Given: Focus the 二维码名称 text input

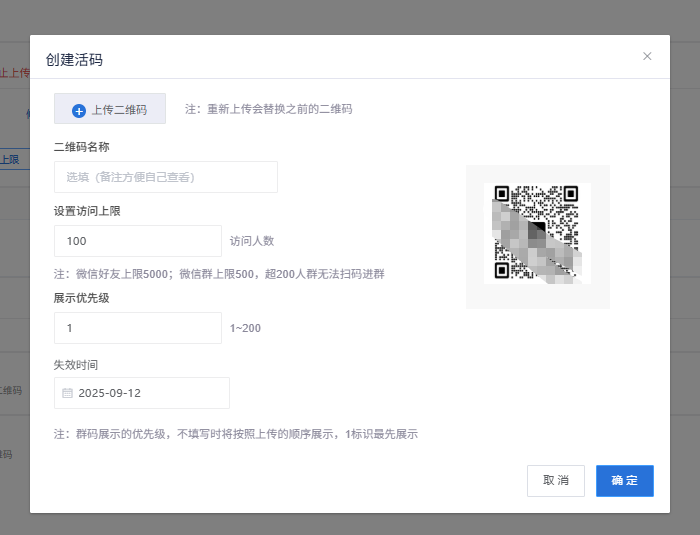Looking at the screenshot, I should (x=166, y=177).
